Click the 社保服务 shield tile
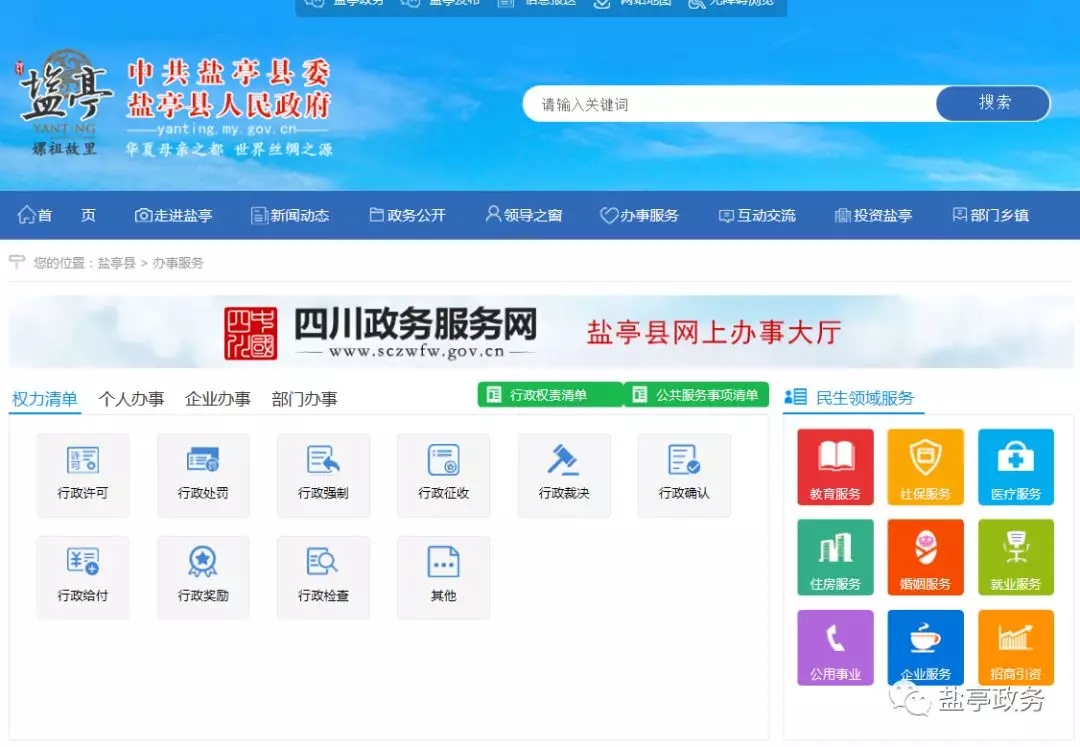This screenshot has width=1080, height=747. pyautogui.click(x=926, y=467)
